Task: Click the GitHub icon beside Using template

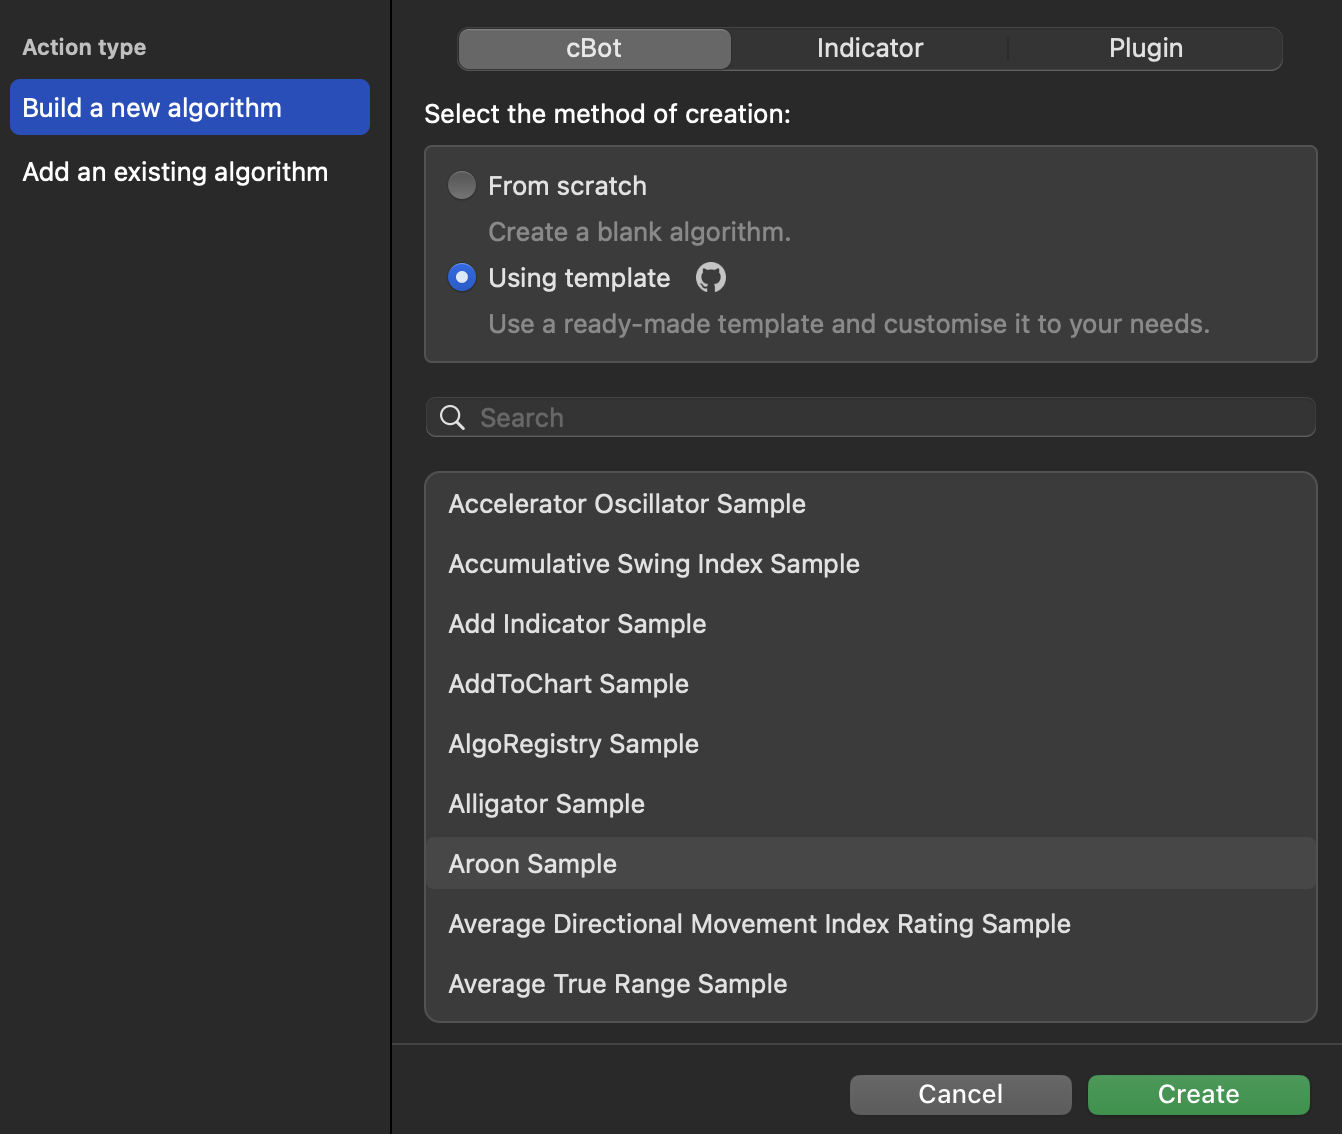Action: coord(710,277)
